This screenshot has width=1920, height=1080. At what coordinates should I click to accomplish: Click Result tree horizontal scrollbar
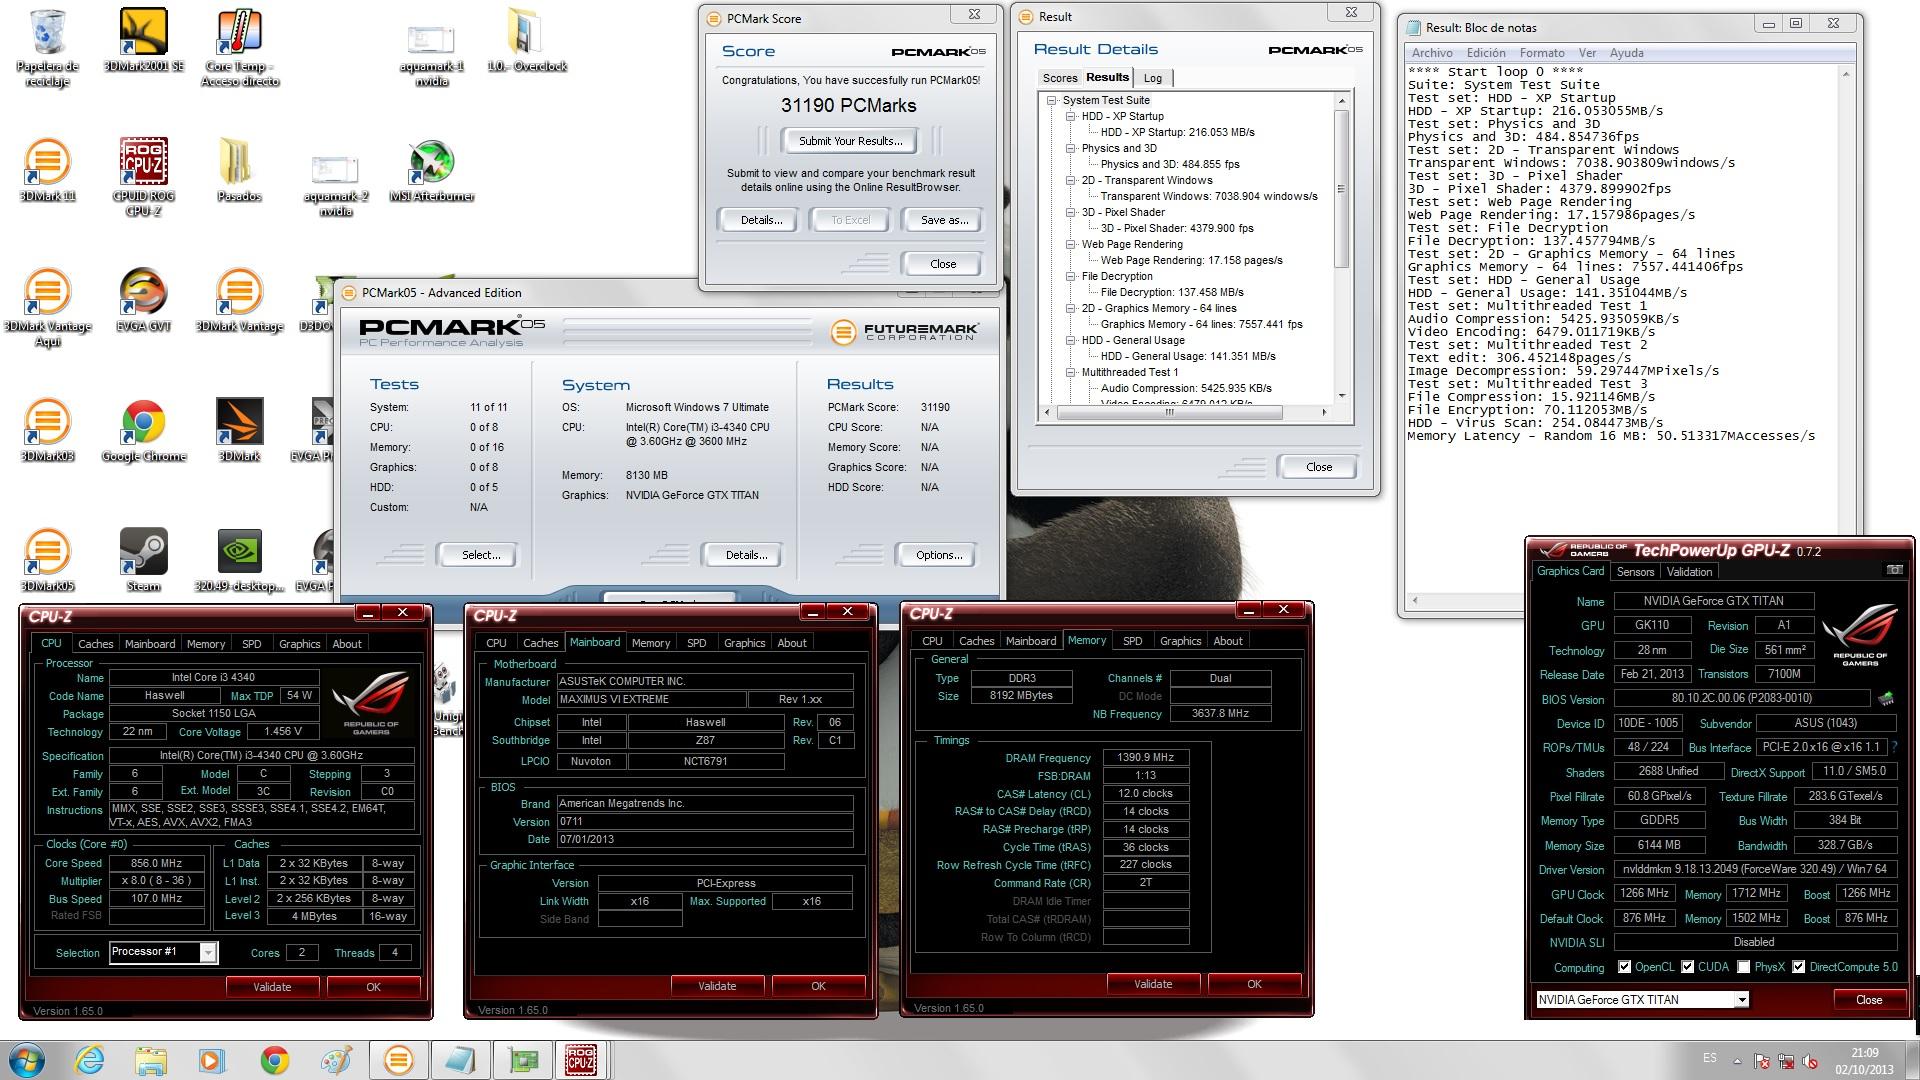1185,412
